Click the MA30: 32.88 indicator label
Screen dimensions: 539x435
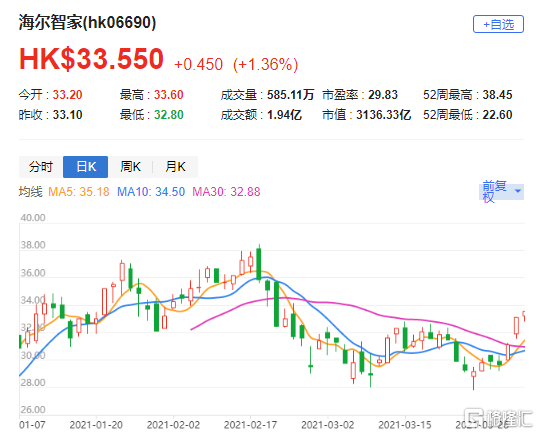[226, 192]
